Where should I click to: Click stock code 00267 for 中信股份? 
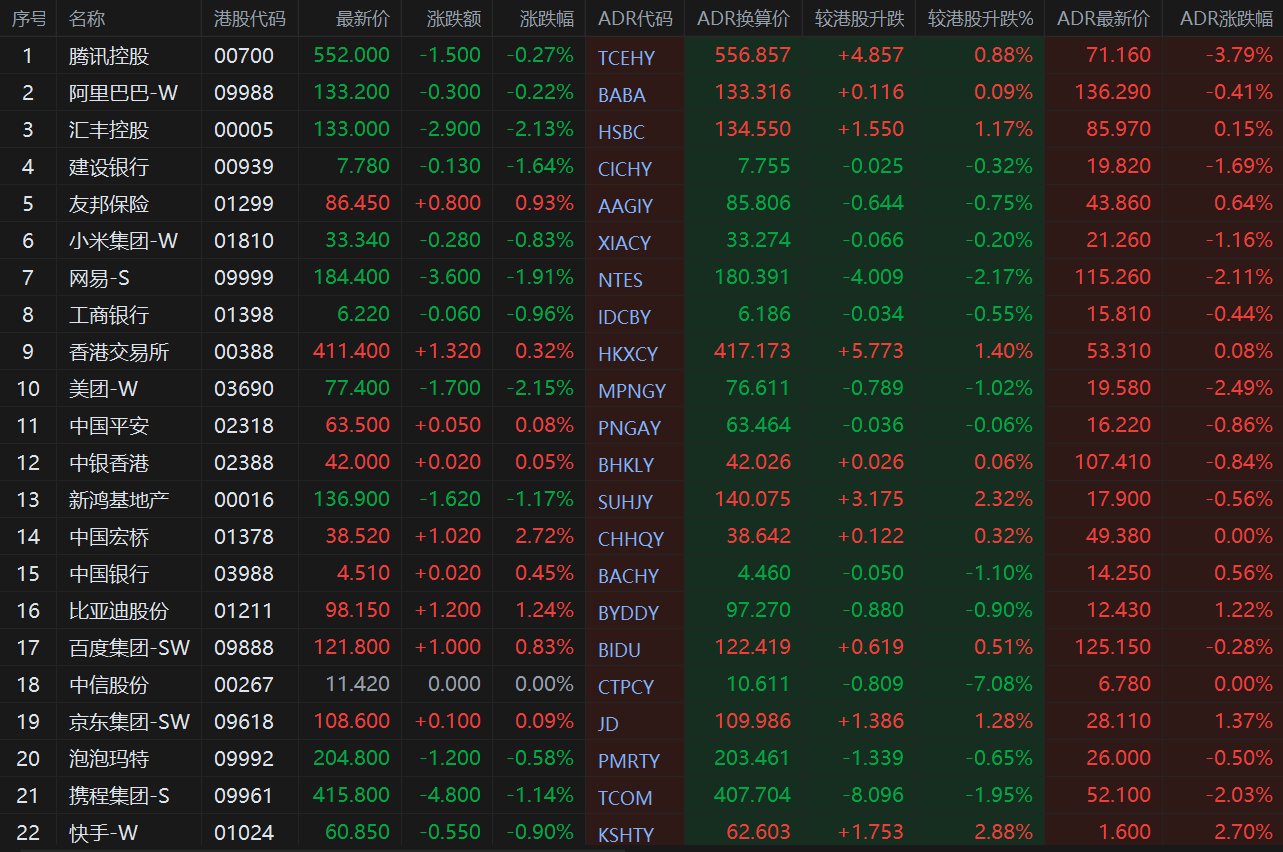[x=244, y=685]
